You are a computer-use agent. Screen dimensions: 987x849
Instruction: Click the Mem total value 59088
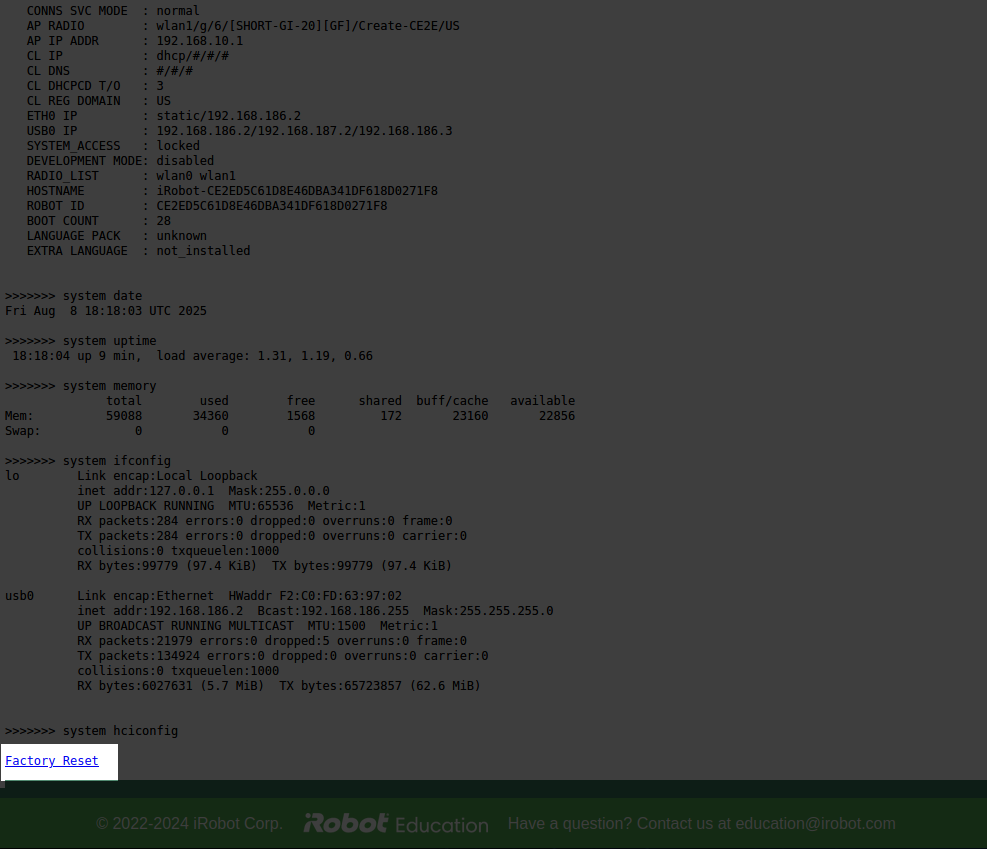coord(124,416)
